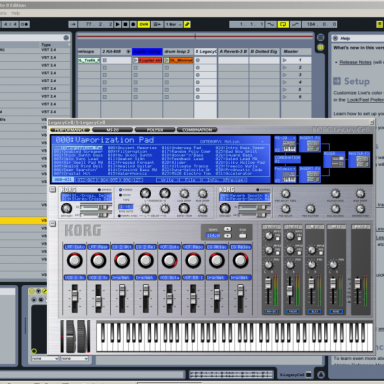
Task: Open the second 'none' dropdown below device
Action: click(74, 359)
